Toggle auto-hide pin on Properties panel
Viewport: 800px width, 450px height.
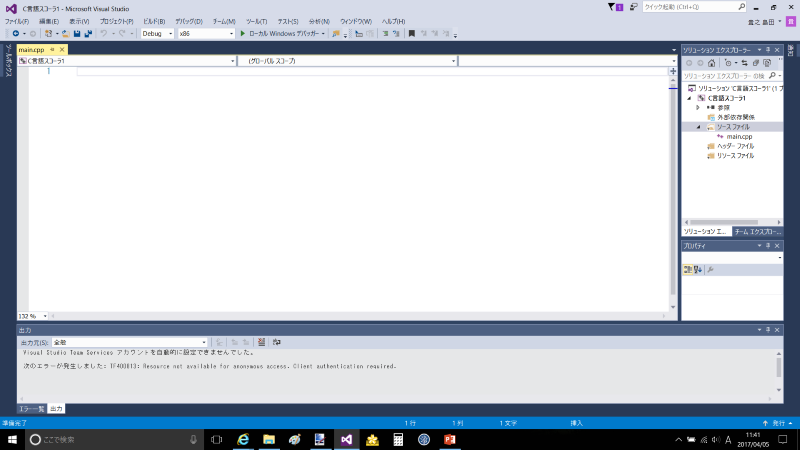[x=768, y=246]
